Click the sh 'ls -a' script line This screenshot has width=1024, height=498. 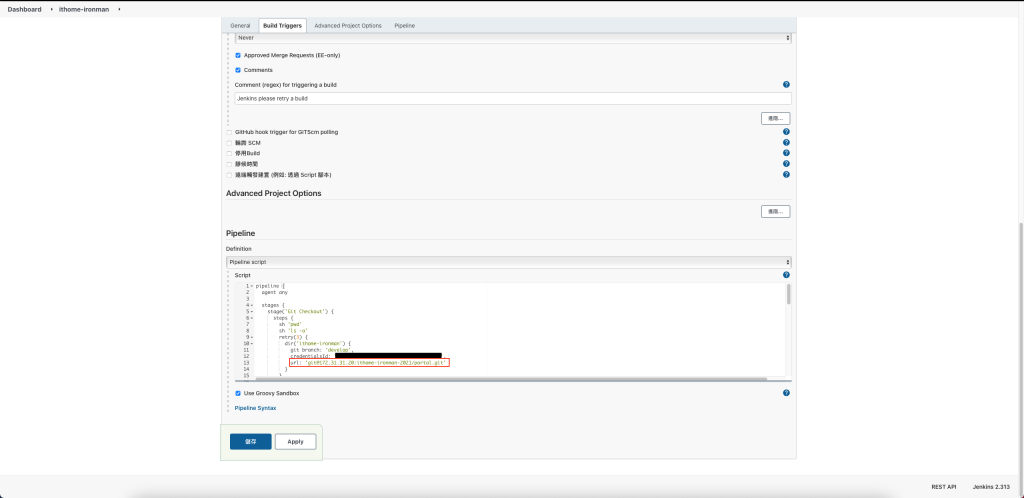pyautogui.click(x=292, y=331)
